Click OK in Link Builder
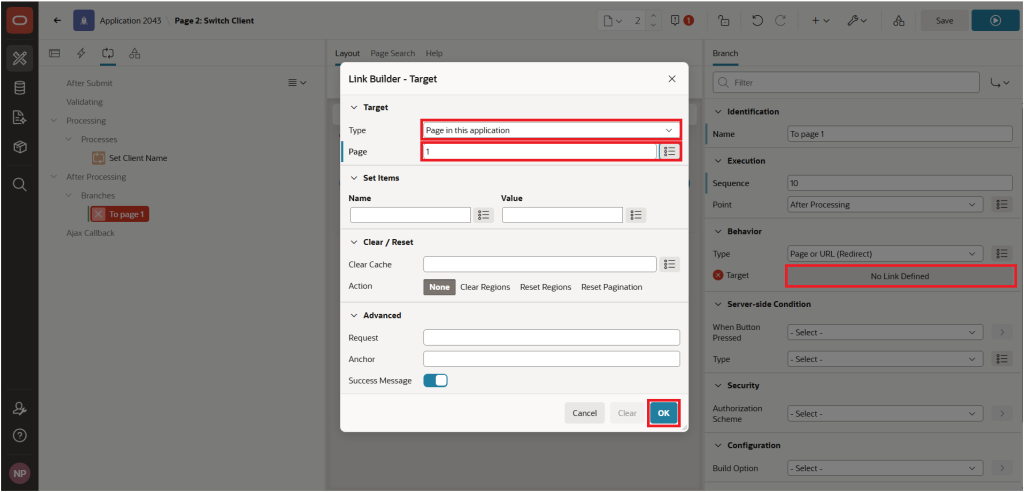 click(x=664, y=413)
